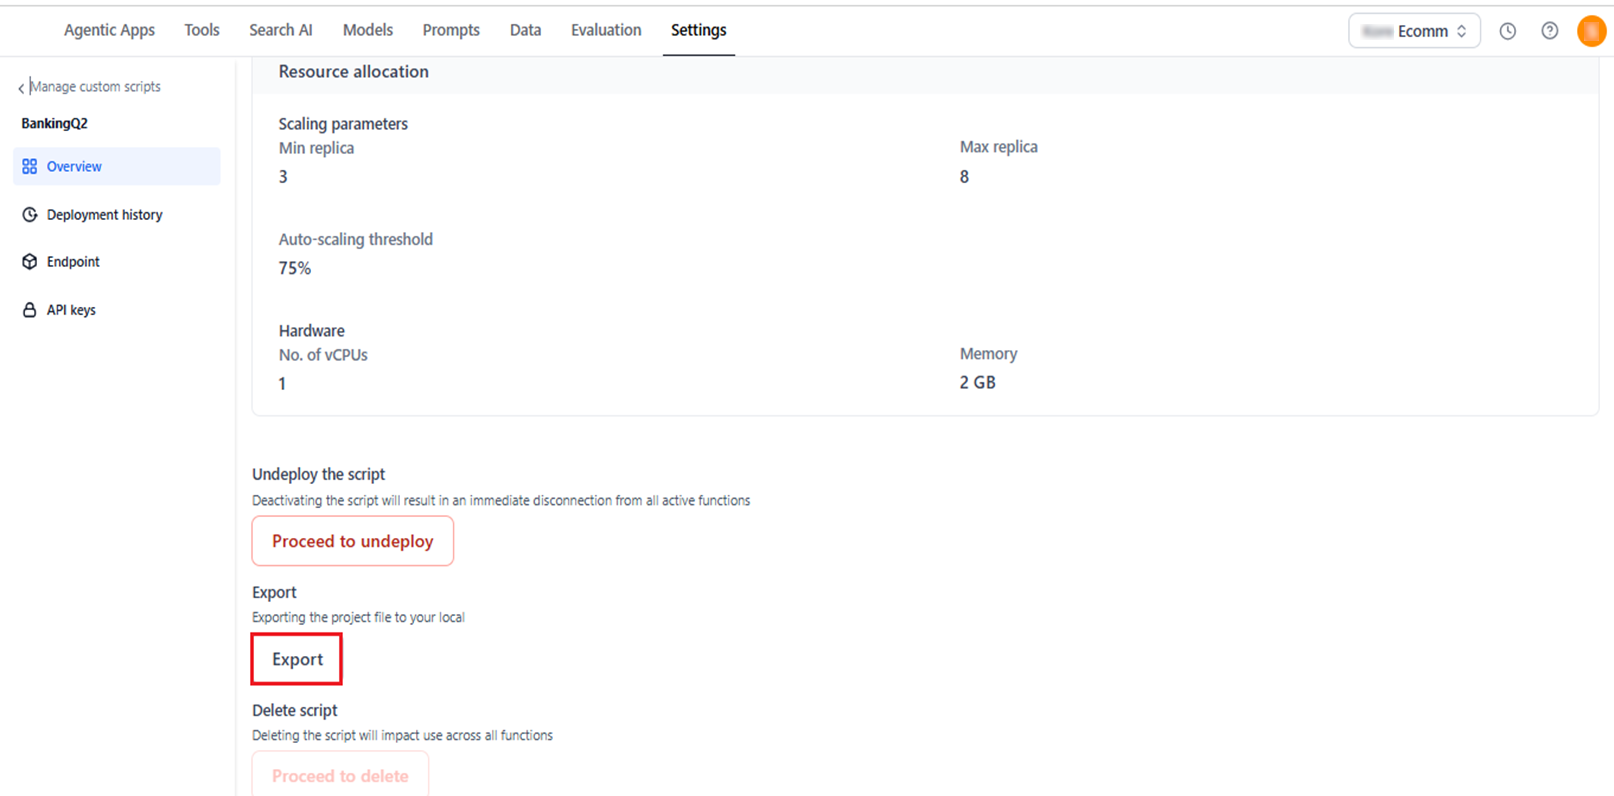Switch to the Data tab
Image resolution: width=1614 pixels, height=796 pixels.
pyautogui.click(x=525, y=30)
